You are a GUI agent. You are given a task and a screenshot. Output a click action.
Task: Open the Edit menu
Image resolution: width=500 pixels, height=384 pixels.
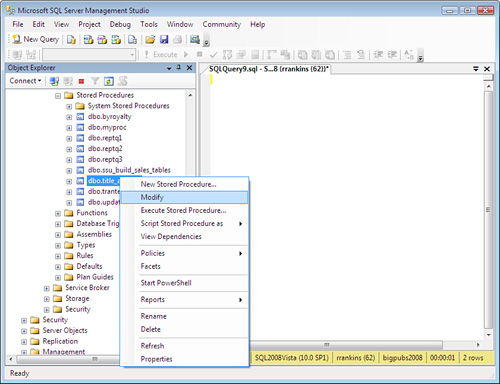pyautogui.click(x=38, y=24)
